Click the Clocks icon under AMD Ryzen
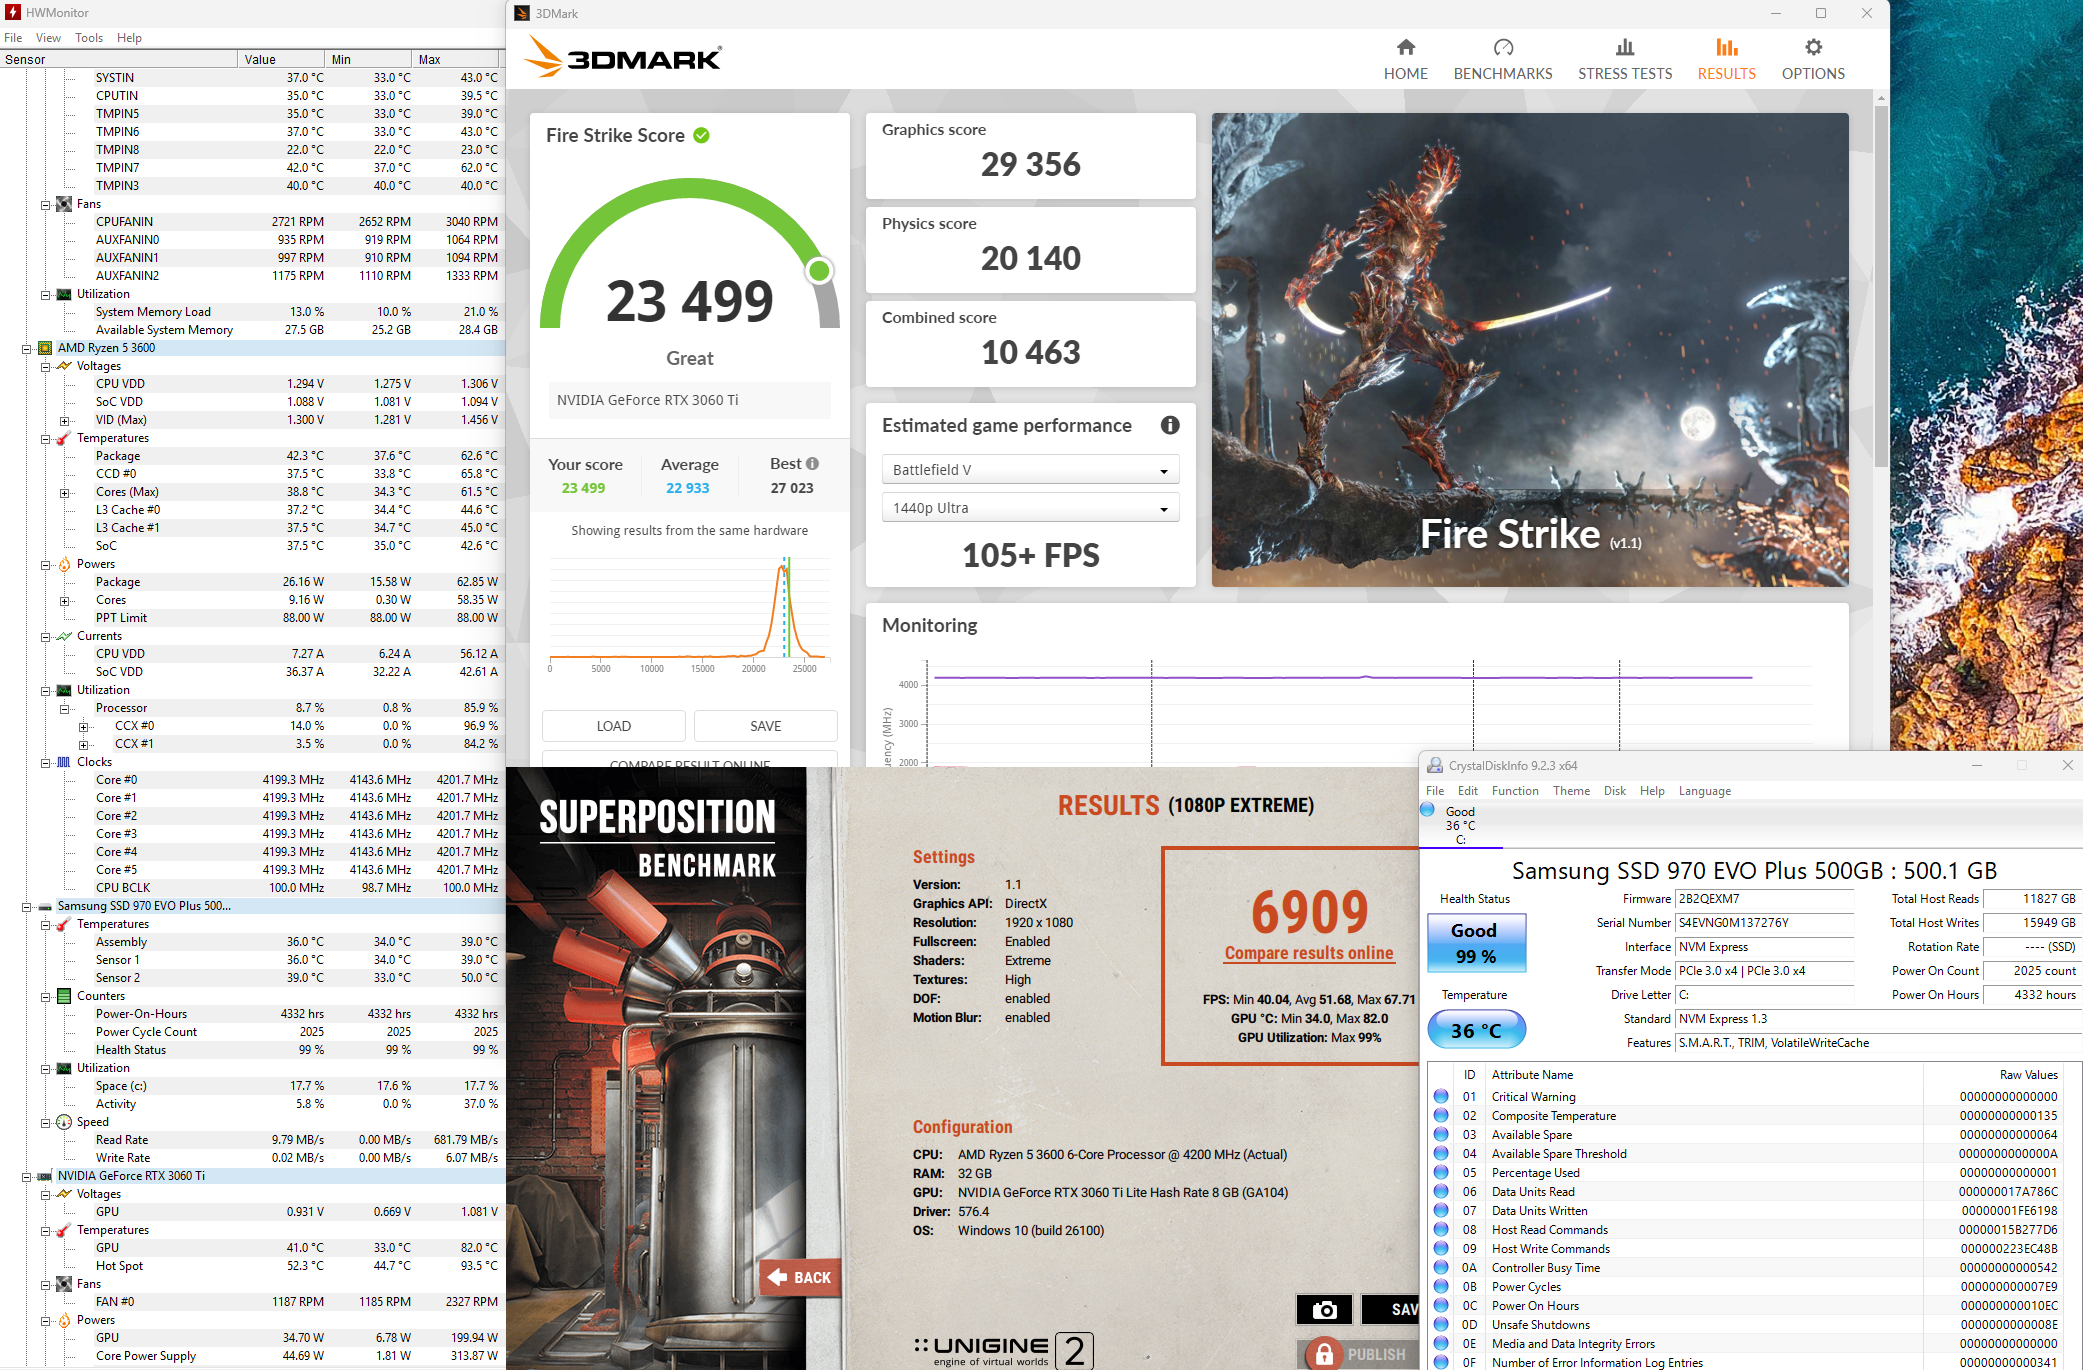The width and height of the screenshot is (2083, 1370). click(x=64, y=762)
